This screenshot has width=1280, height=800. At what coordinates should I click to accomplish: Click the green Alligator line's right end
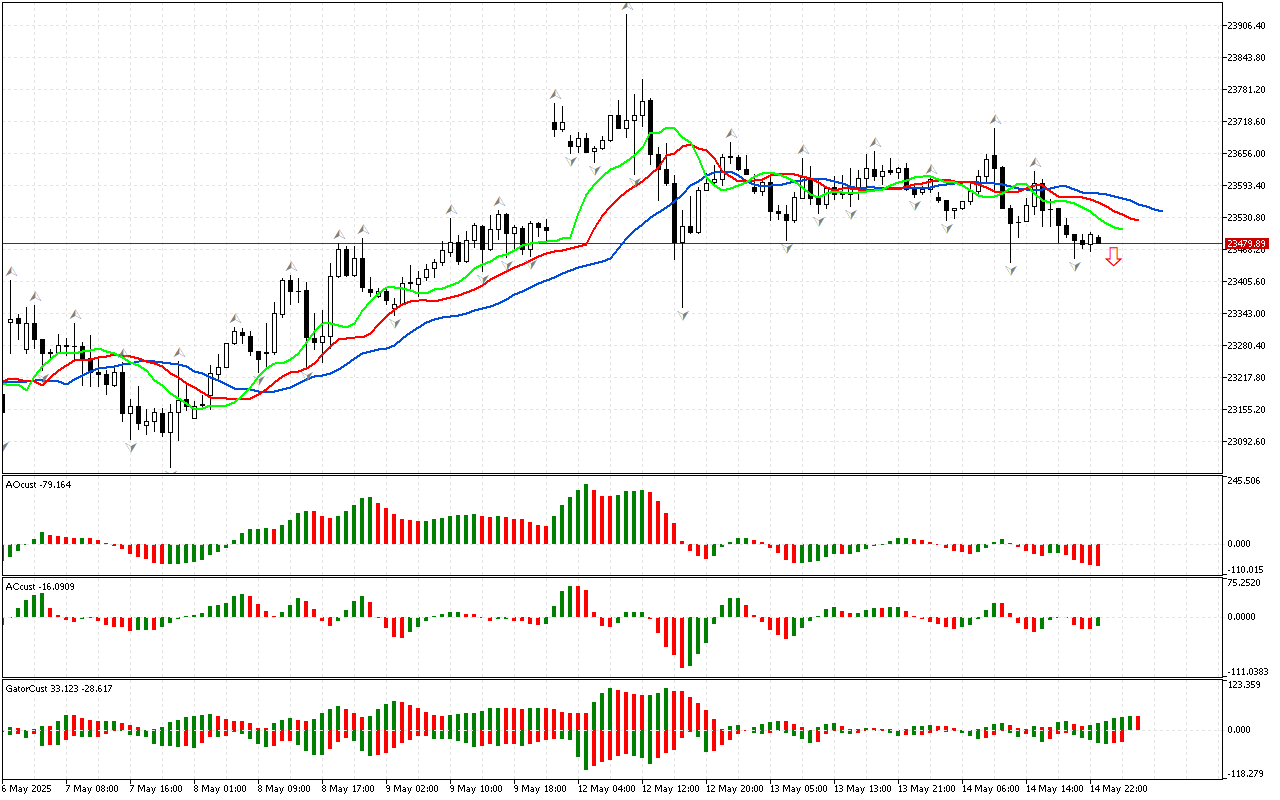pyautogui.click(x=1121, y=229)
